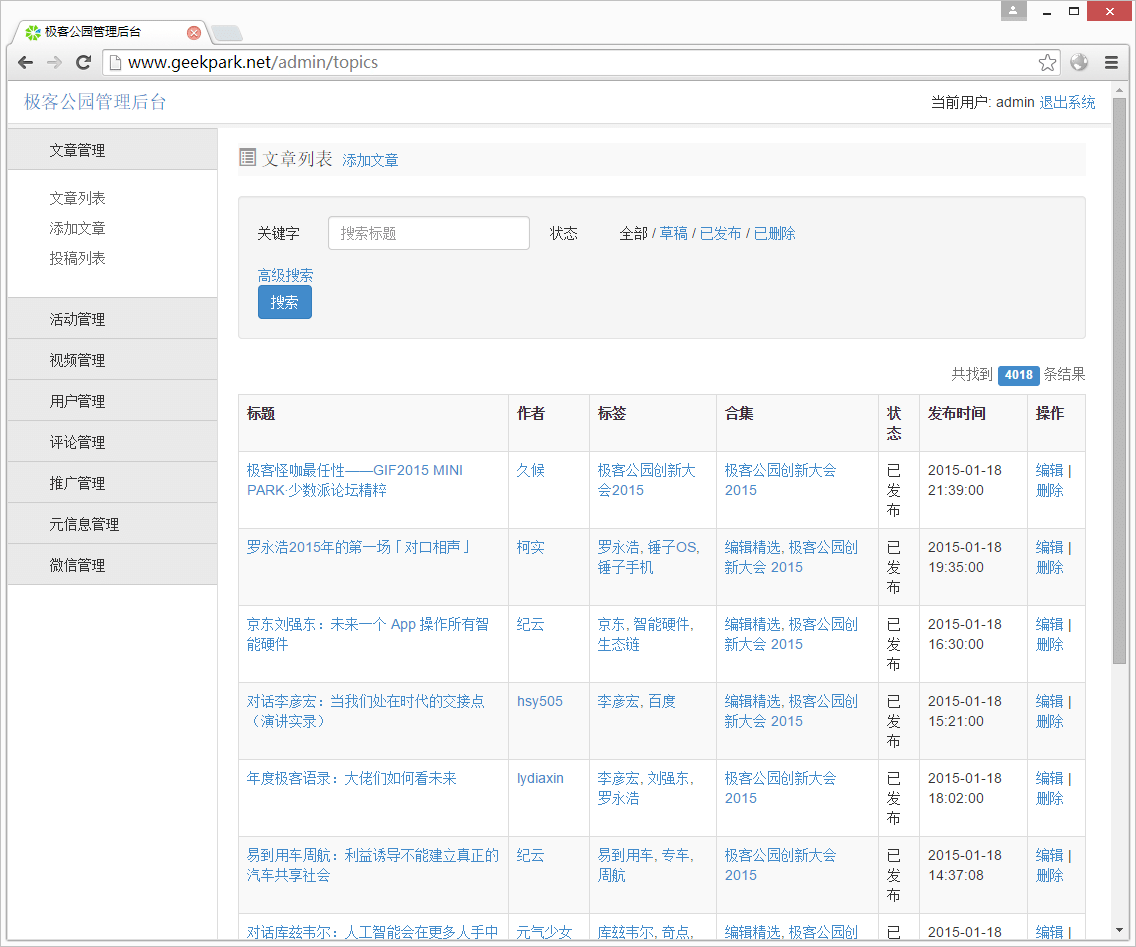The width and height of the screenshot is (1136, 947).
Task: Expand the 评论管理 sidebar section
Action: (x=112, y=442)
